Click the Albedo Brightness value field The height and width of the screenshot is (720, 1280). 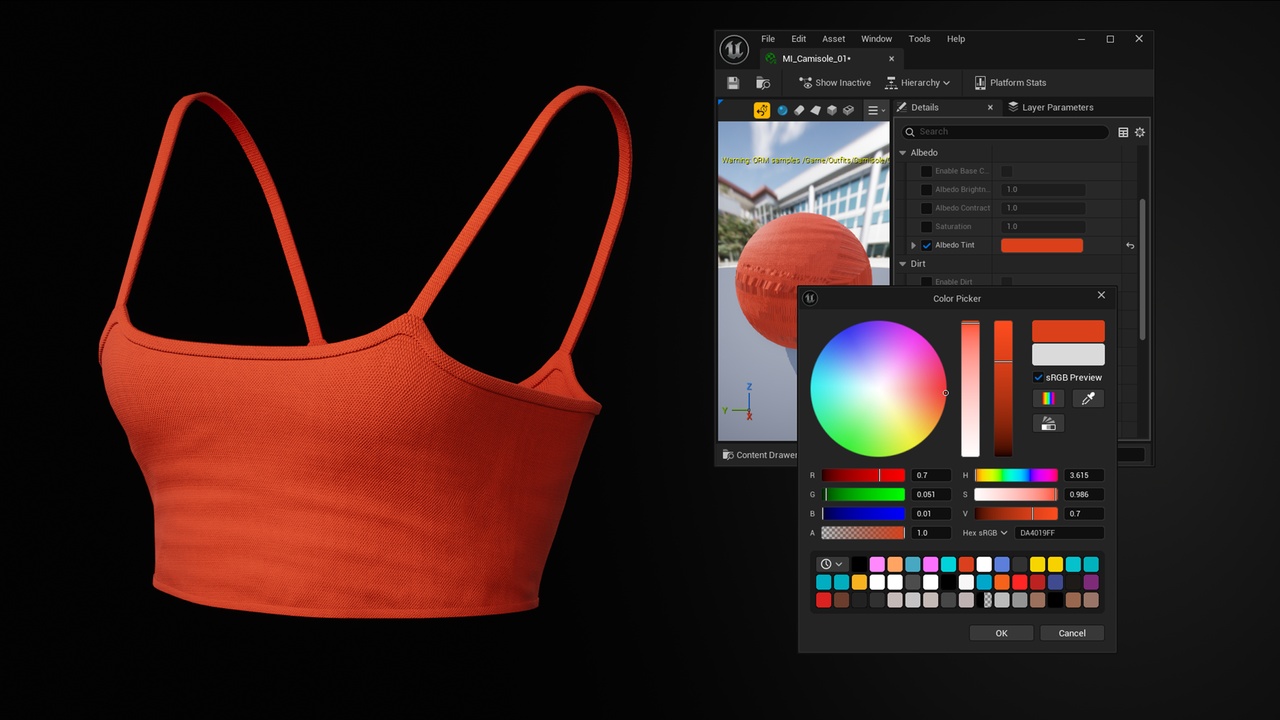pyautogui.click(x=1043, y=190)
